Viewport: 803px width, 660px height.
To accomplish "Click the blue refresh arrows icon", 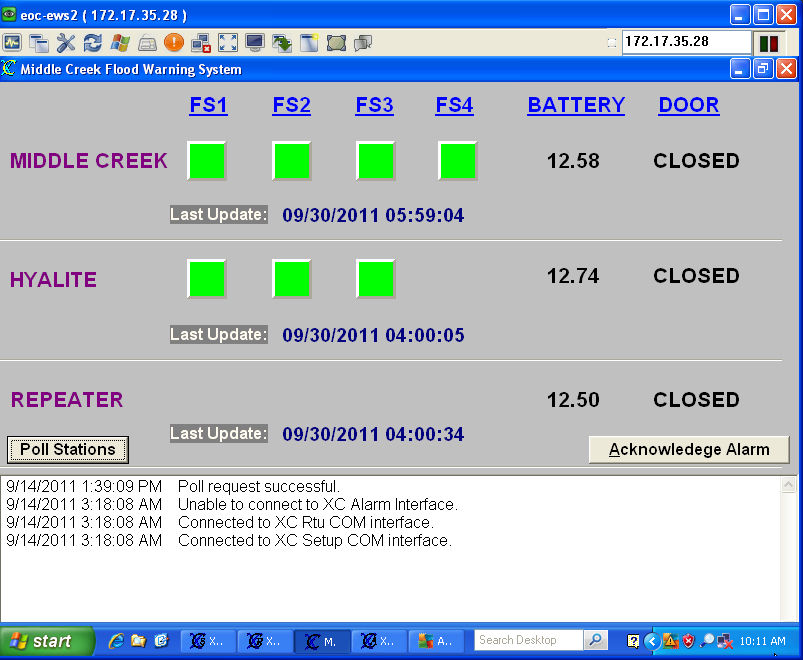I will coord(93,42).
